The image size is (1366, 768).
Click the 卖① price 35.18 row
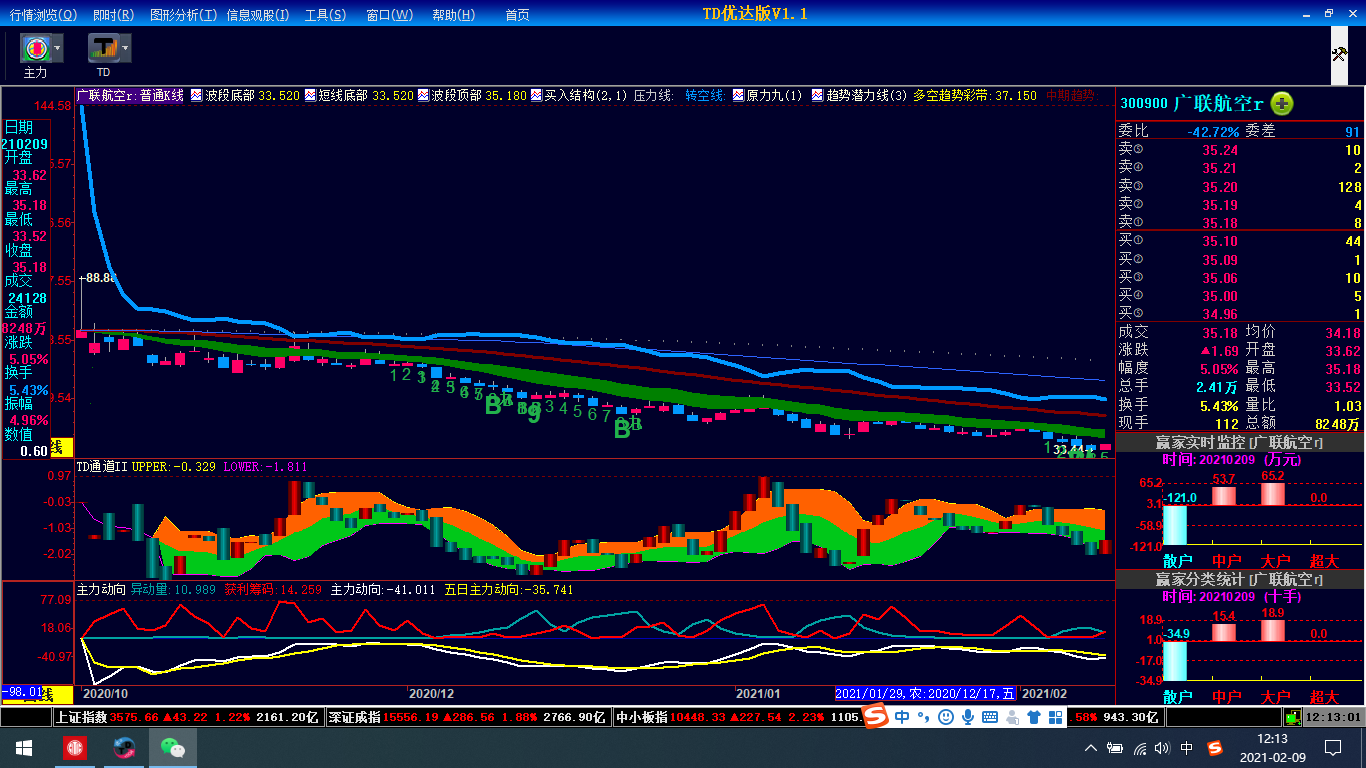pos(1240,223)
